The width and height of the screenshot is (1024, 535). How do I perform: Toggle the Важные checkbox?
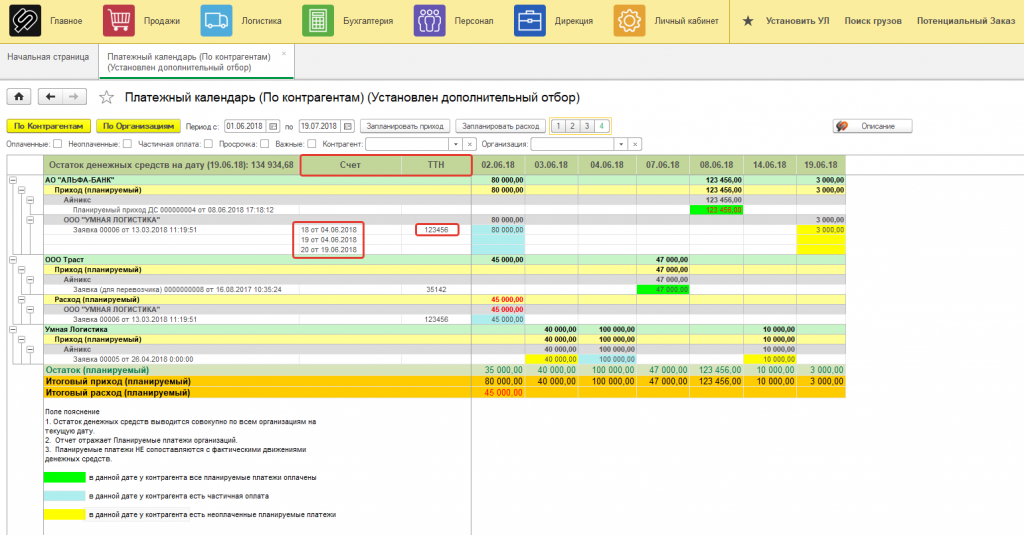tap(312, 144)
